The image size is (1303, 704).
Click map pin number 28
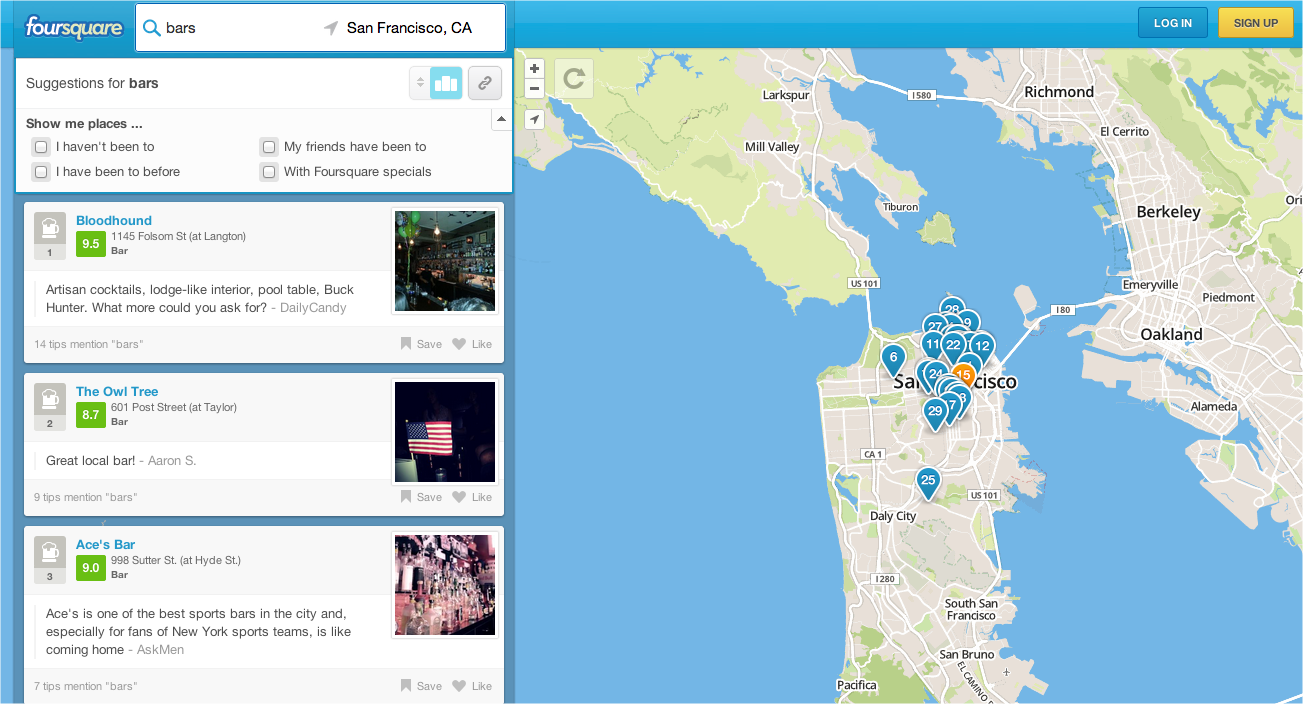click(x=952, y=309)
